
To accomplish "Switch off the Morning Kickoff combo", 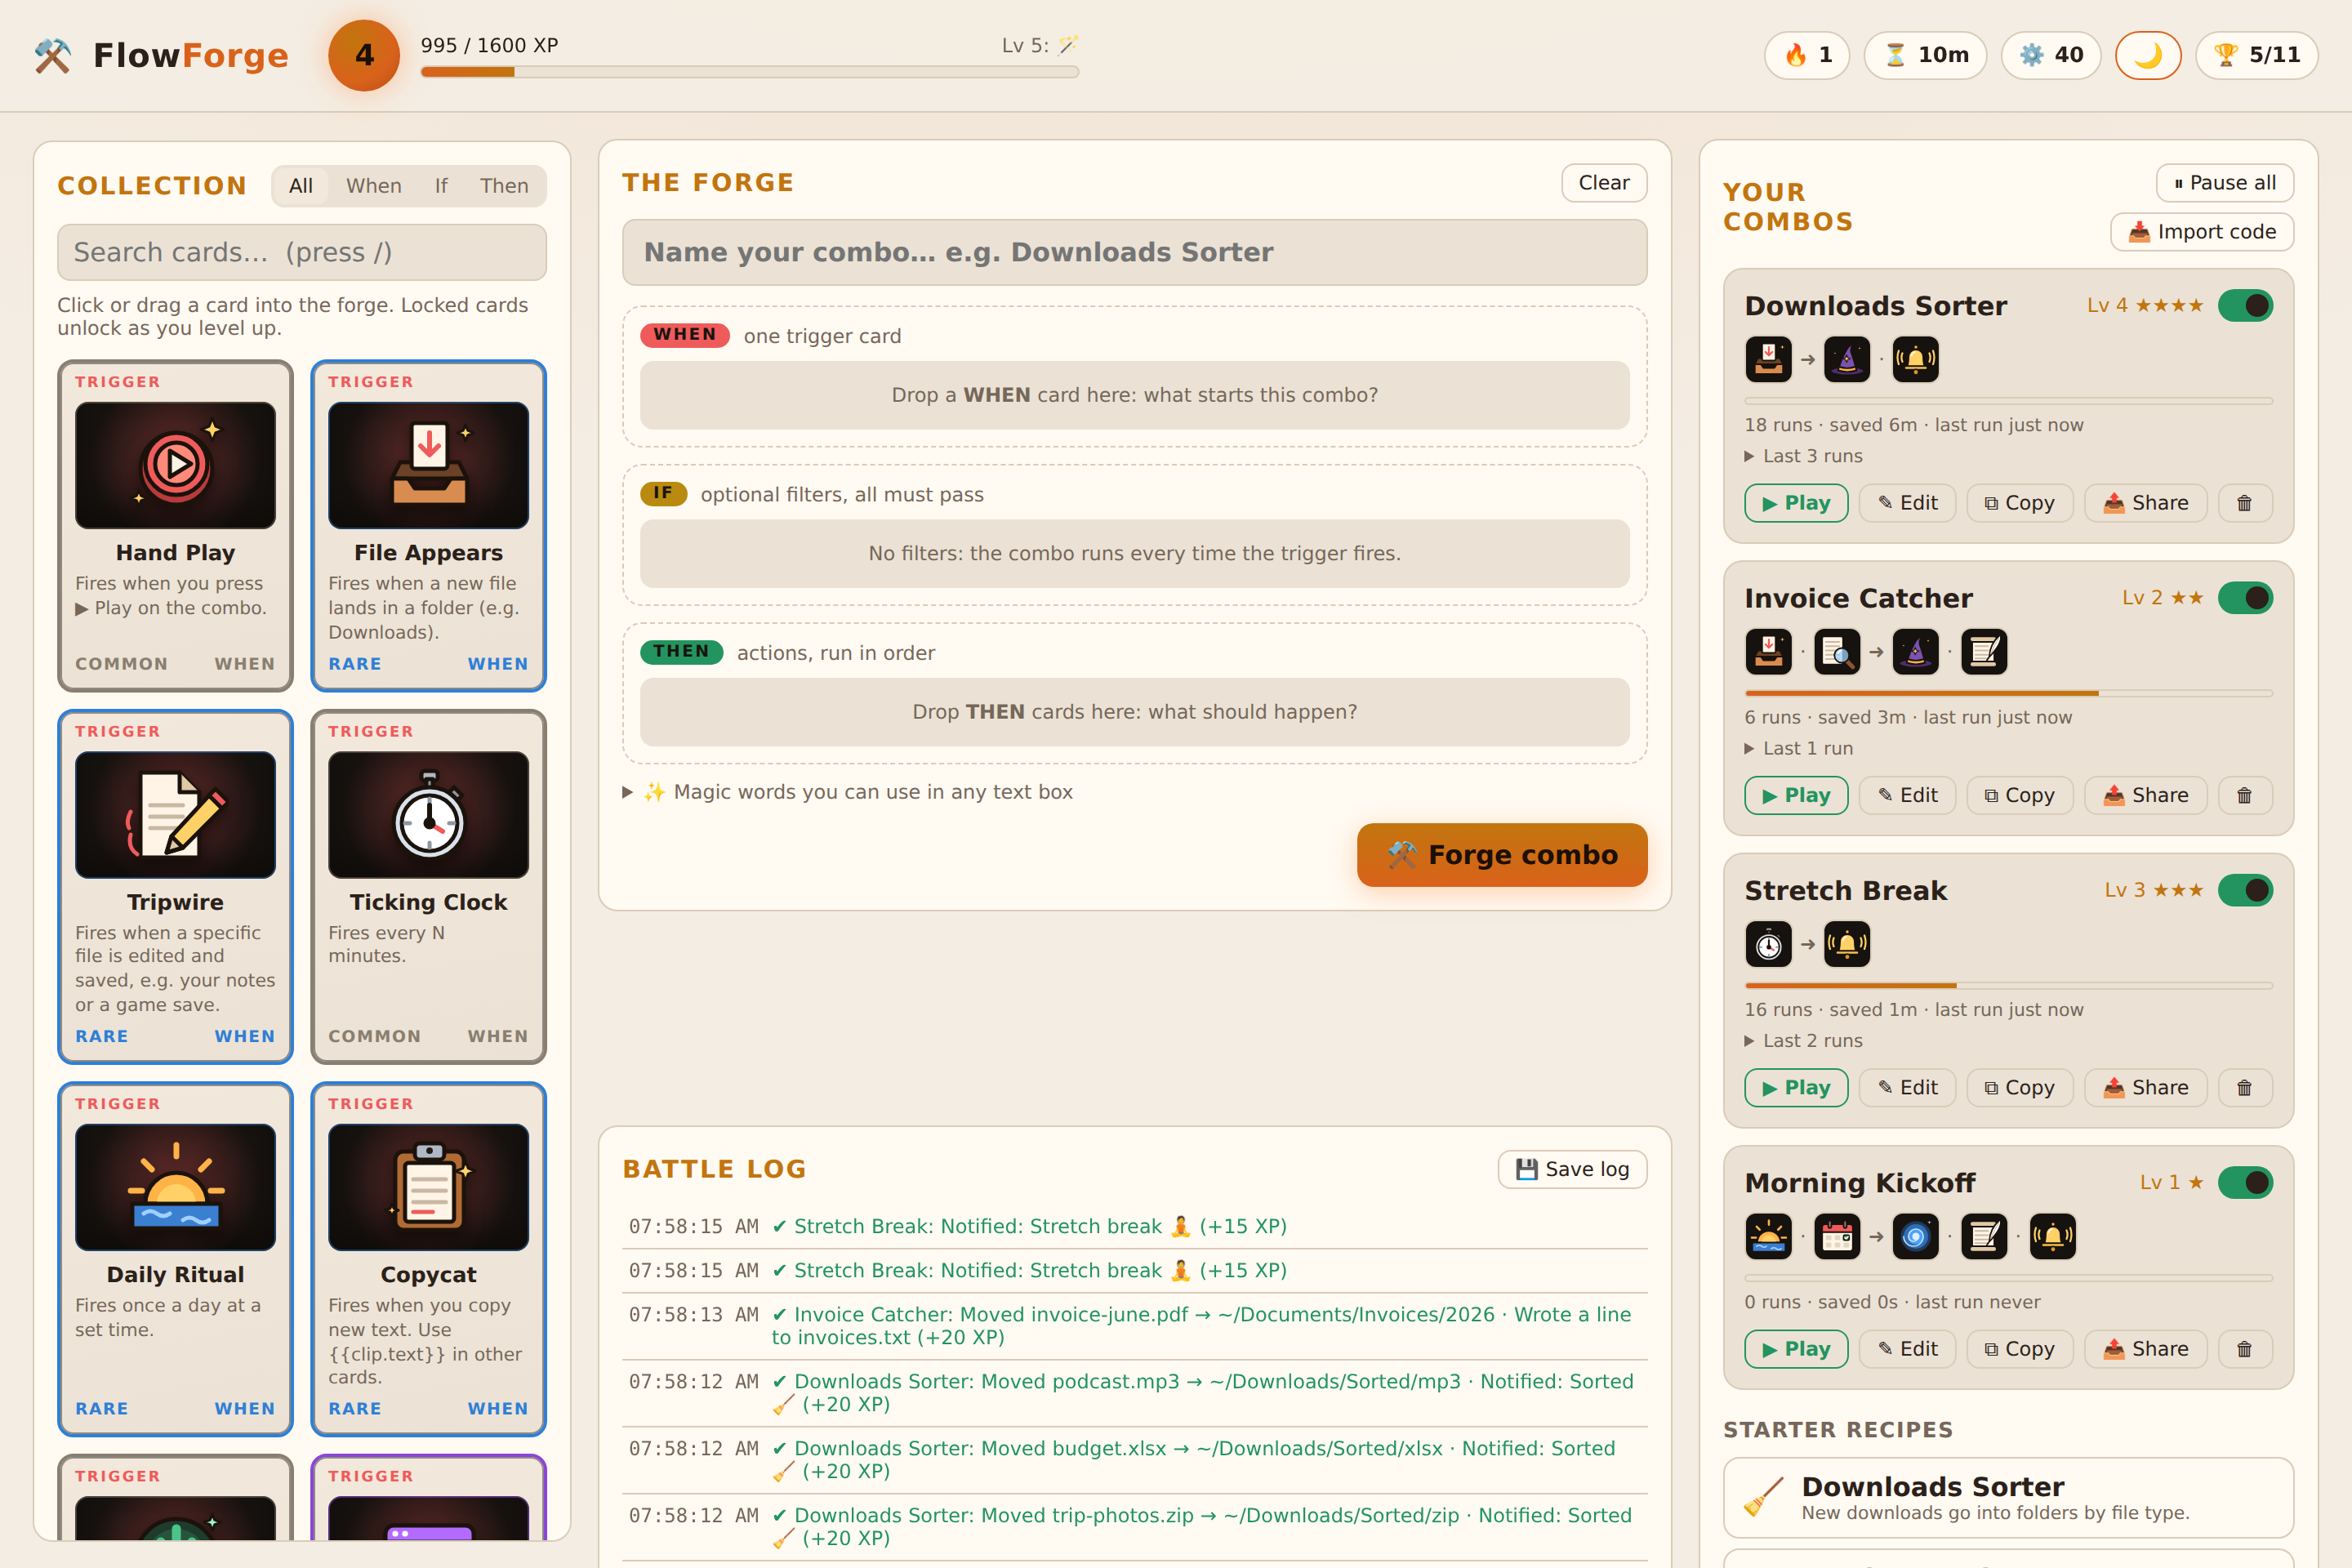I will (2245, 1182).
